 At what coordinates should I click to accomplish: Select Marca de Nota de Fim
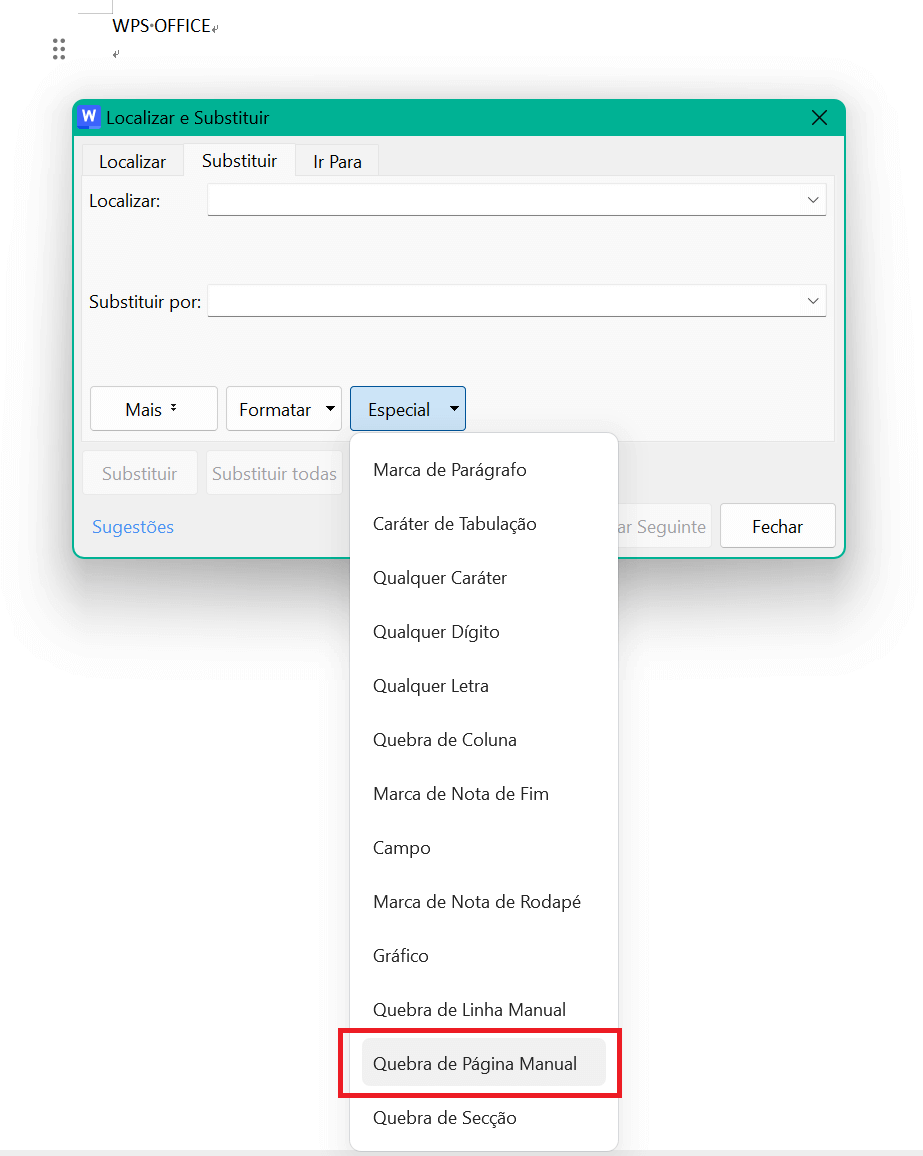click(460, 793)
